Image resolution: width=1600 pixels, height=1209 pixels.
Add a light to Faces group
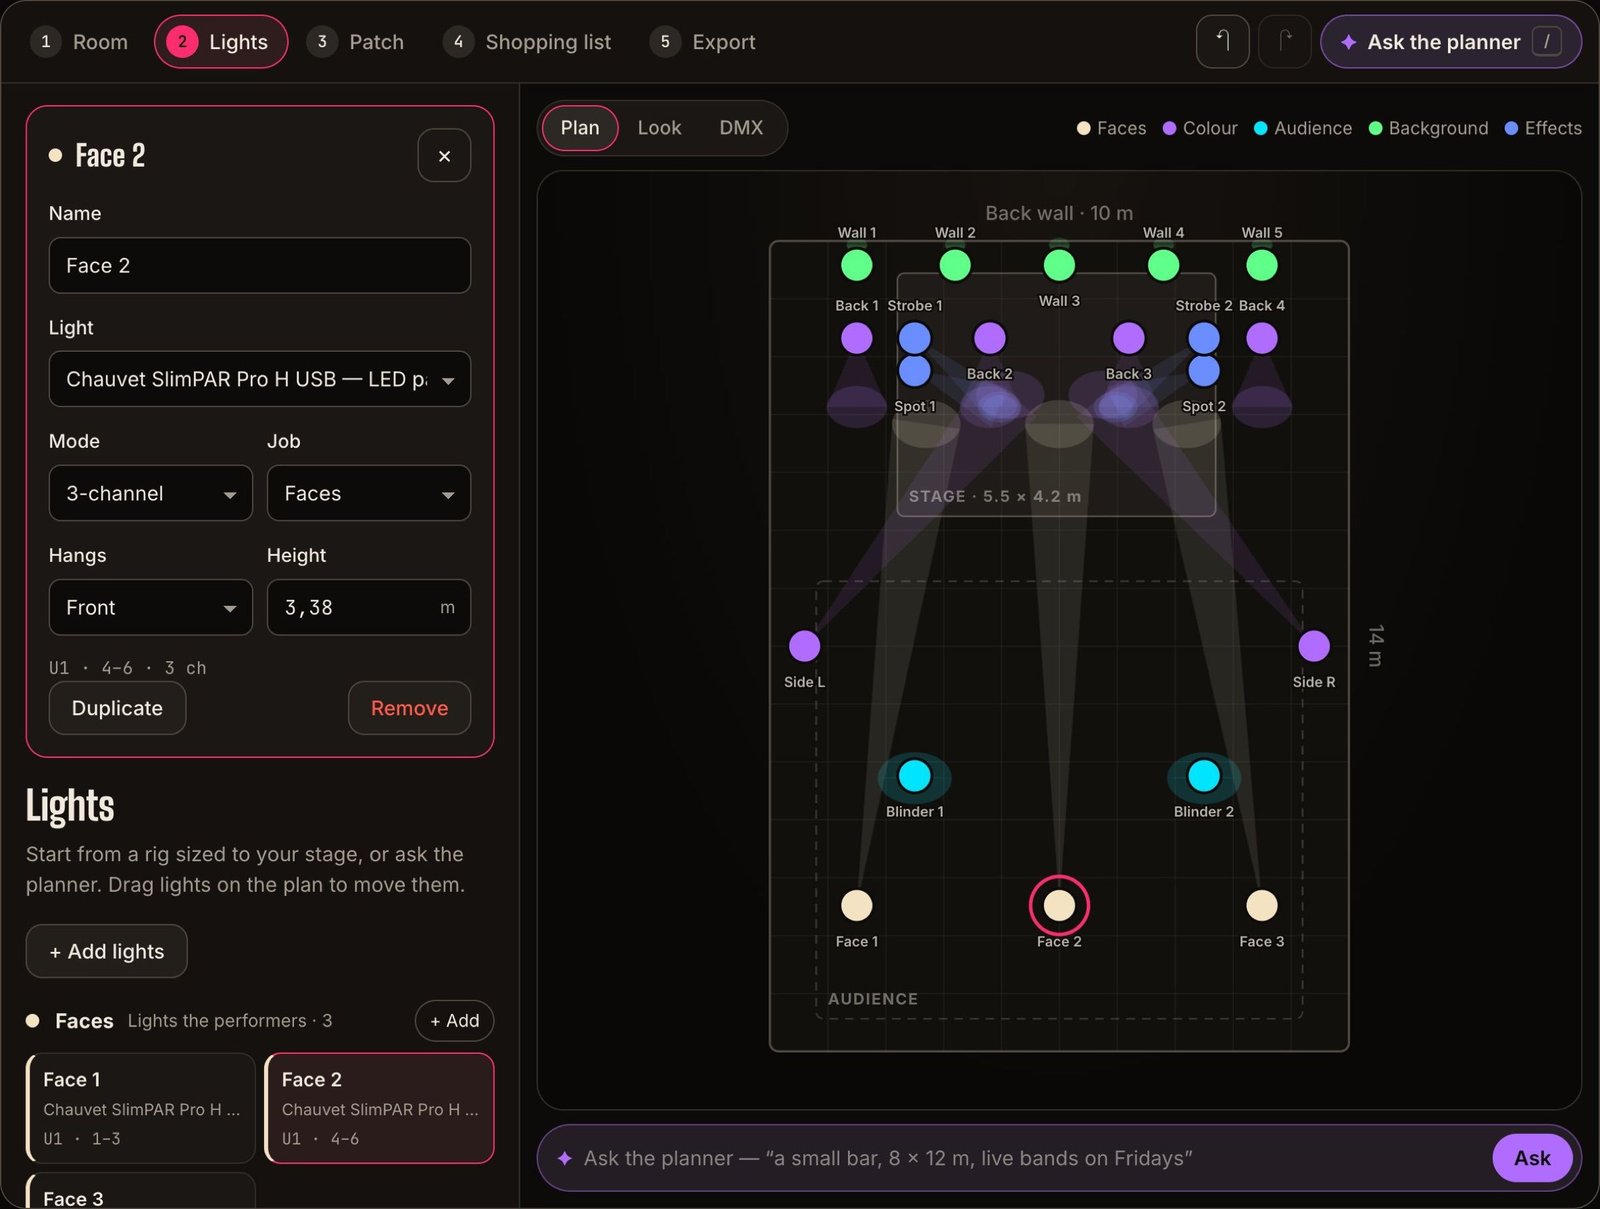pyautogui.click(x=454, y=1021)
